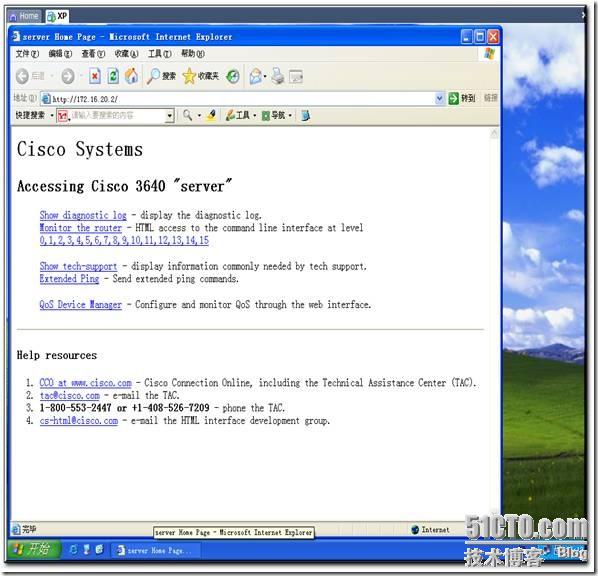Click the Internet Explorer quick launch icon
The width and height of the screenshot is (598, 576).
73,550
